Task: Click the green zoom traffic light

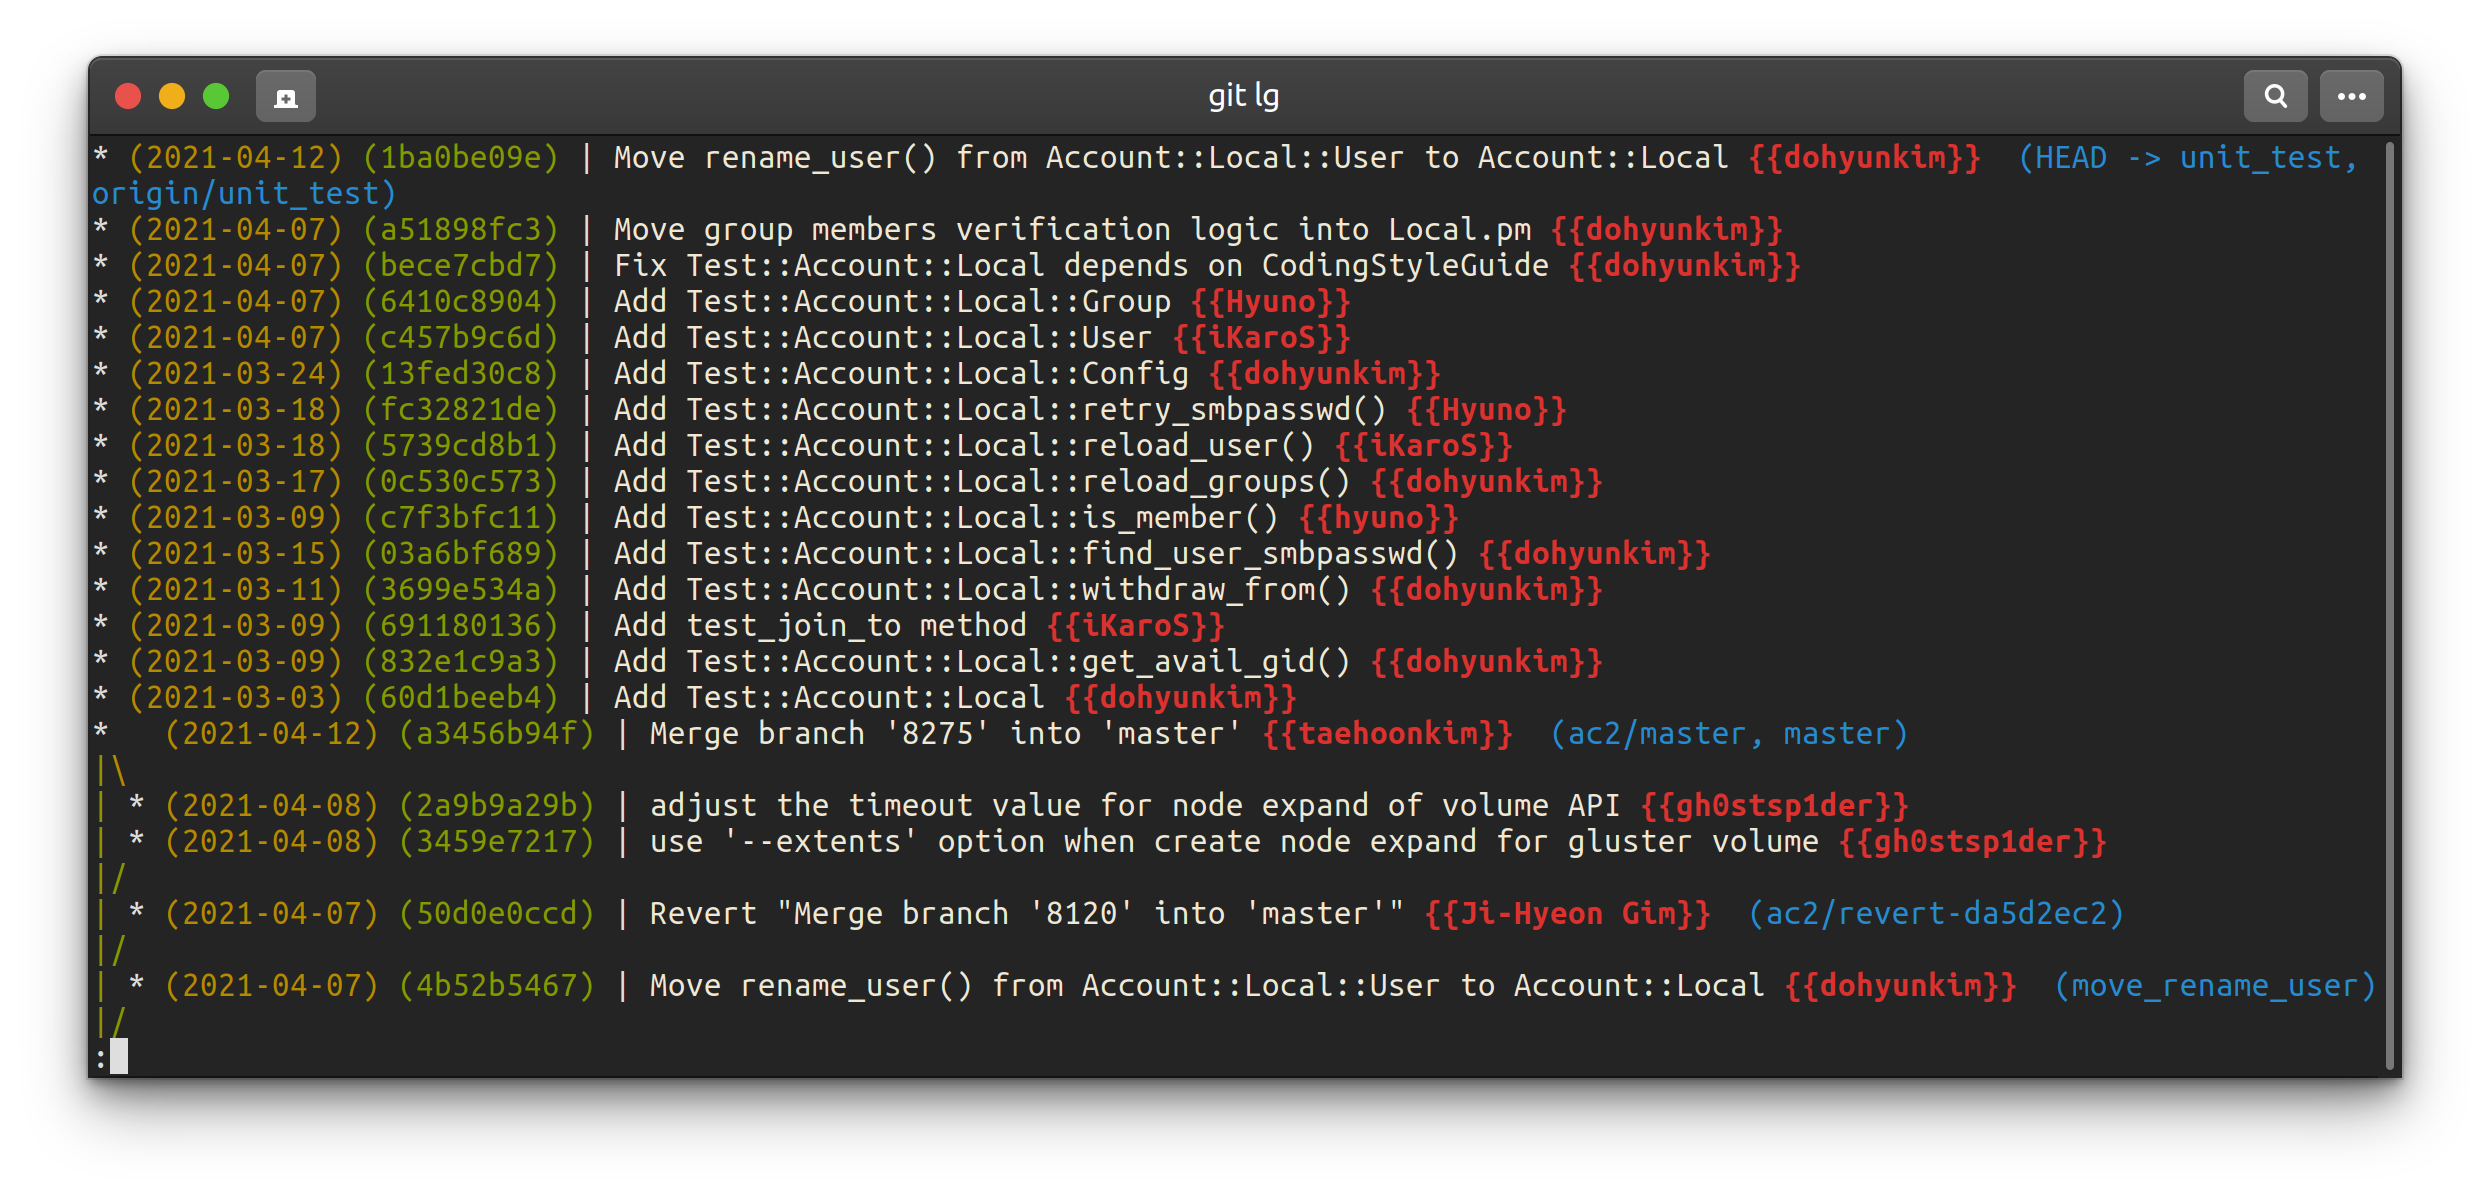Action: [216, 95]
